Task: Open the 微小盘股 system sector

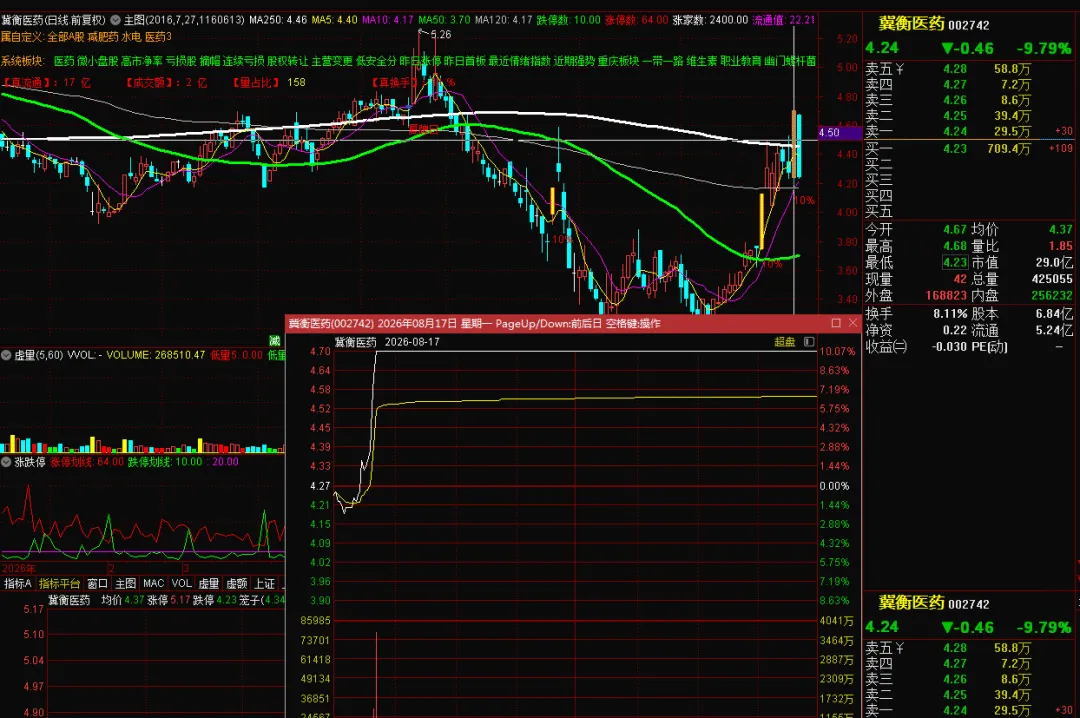Action: point(97,61)
